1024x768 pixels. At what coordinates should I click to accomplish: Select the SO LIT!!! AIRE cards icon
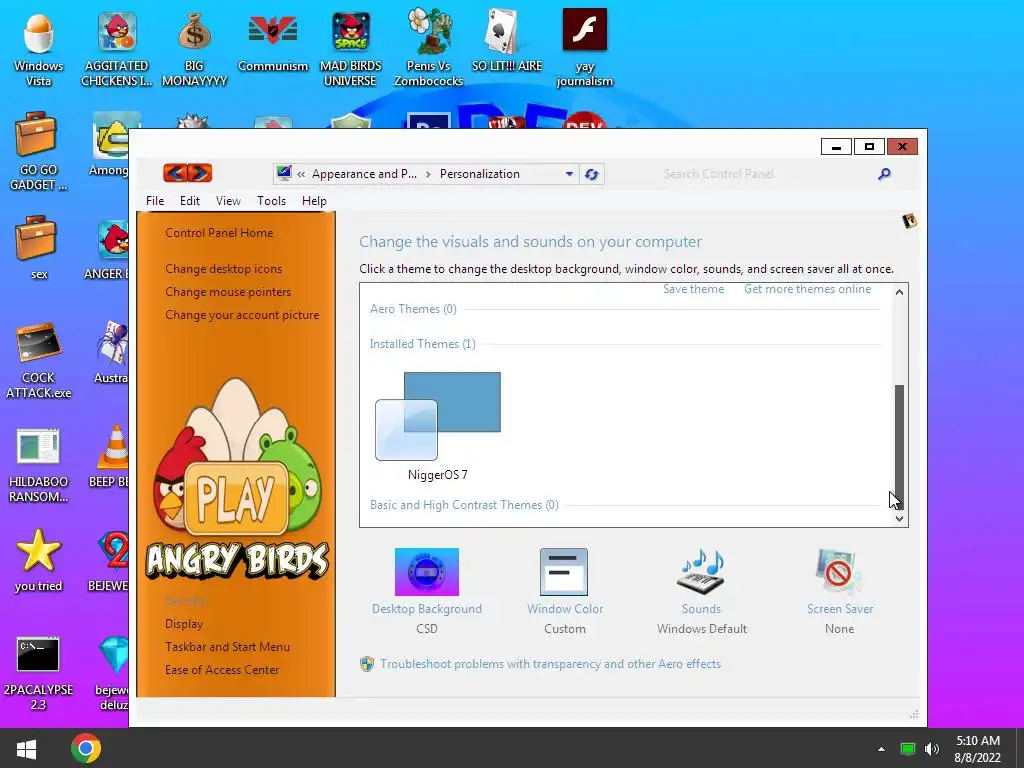(x=507, y=41)
